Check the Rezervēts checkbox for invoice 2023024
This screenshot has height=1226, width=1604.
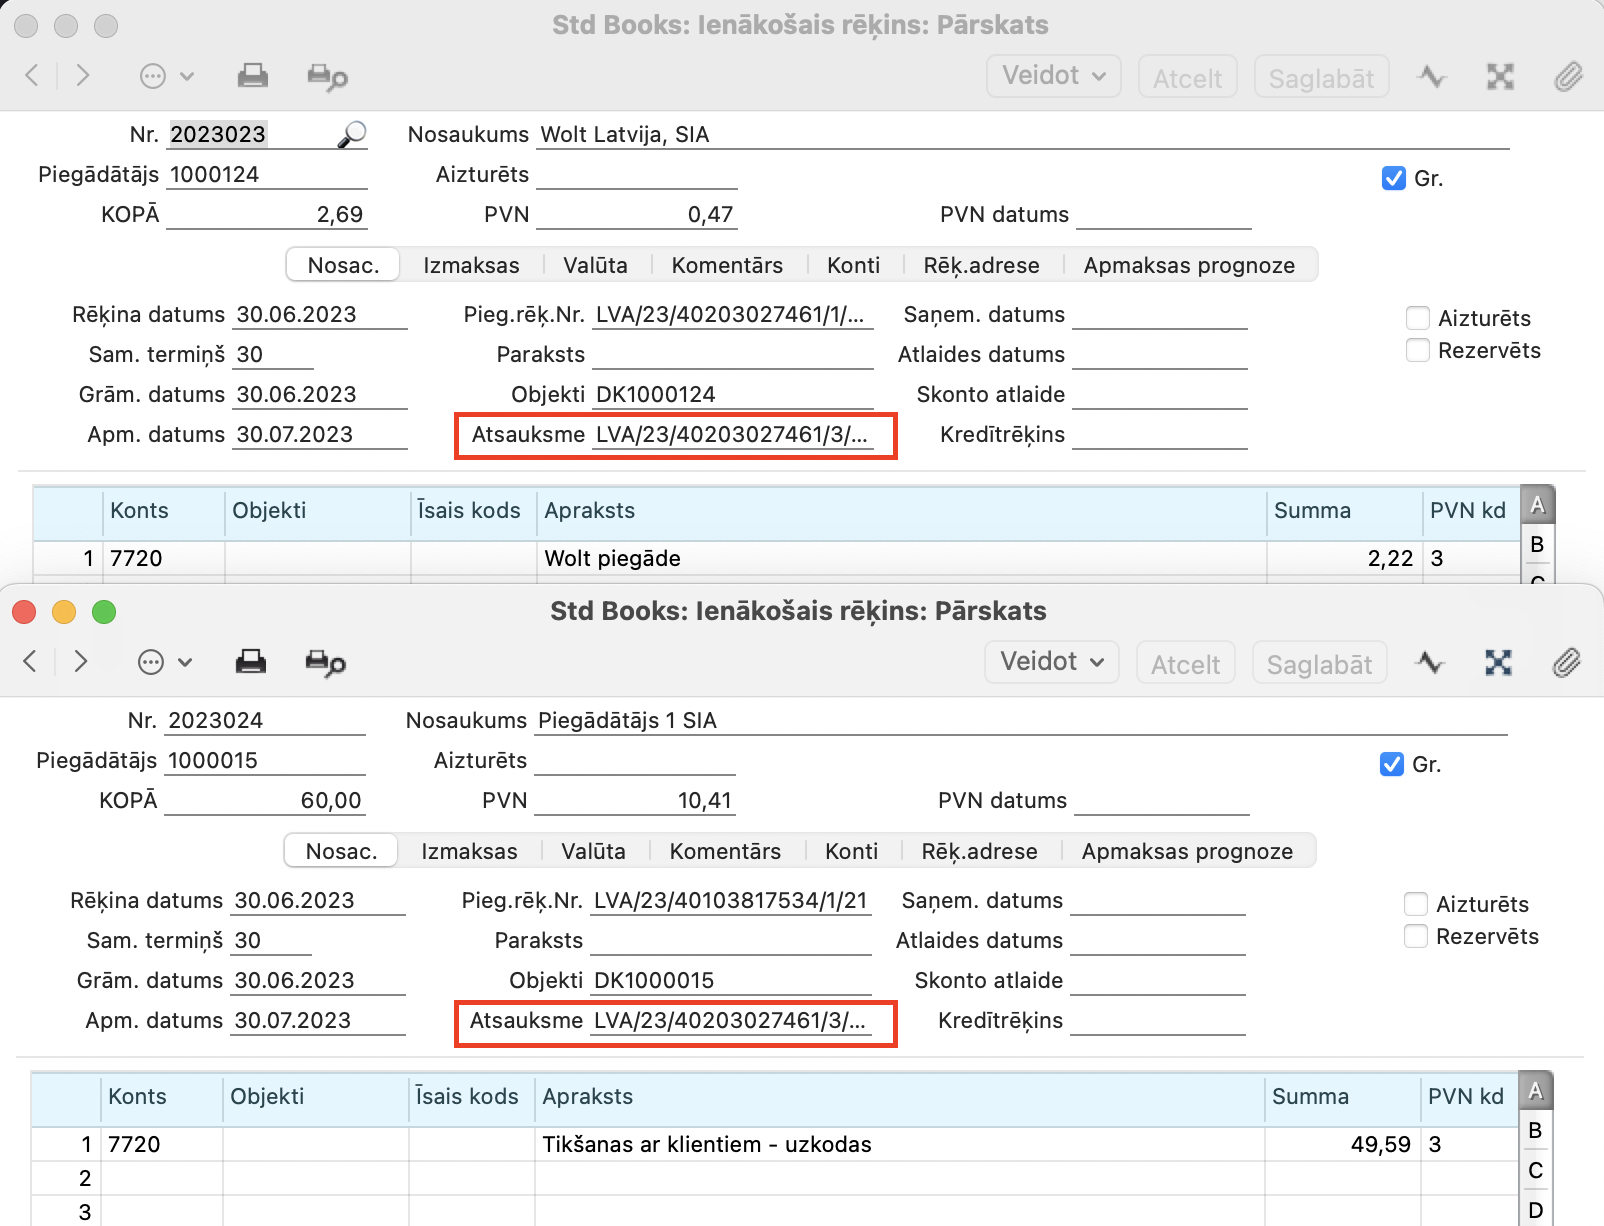[1416, 936]
